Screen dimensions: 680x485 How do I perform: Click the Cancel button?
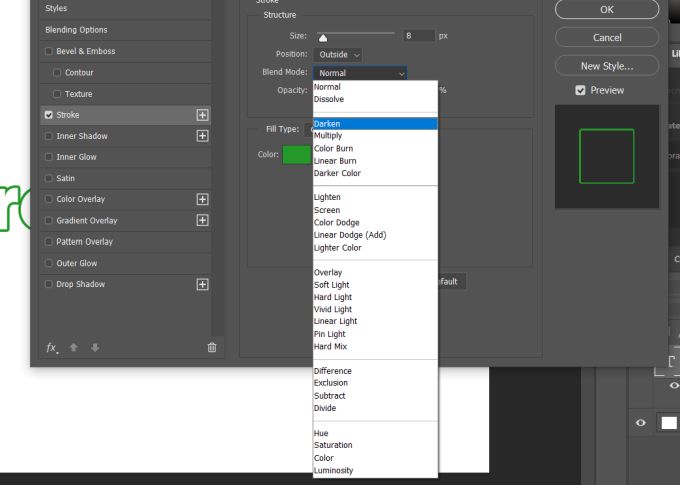click(607, 38)
